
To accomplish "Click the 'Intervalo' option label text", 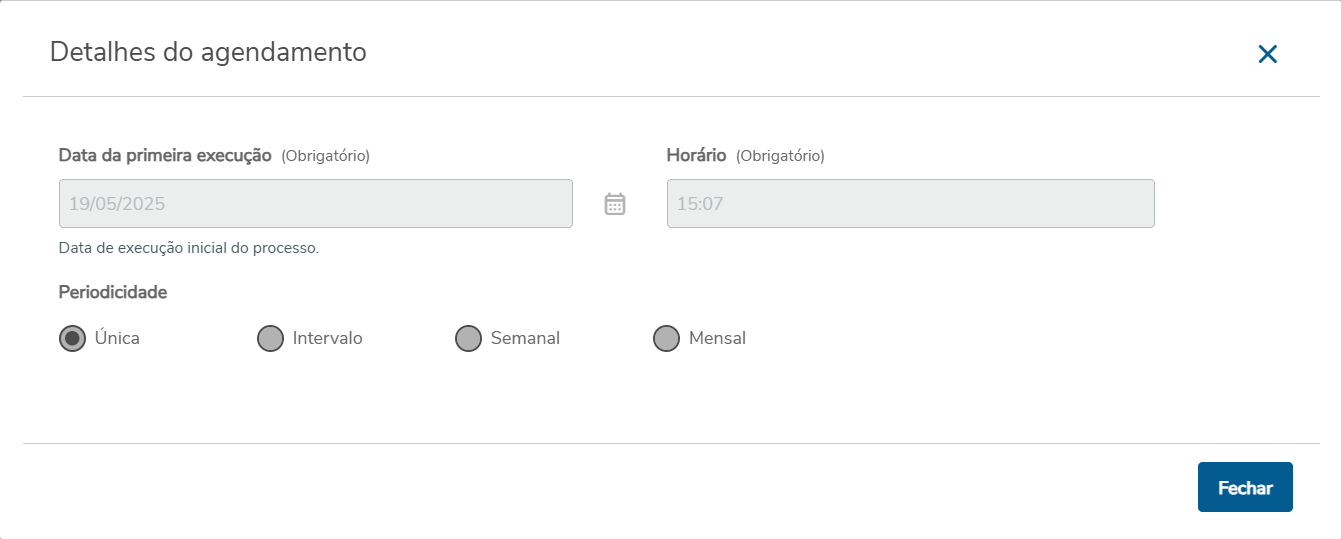I will pyautogui.click(x=327, y=338).
